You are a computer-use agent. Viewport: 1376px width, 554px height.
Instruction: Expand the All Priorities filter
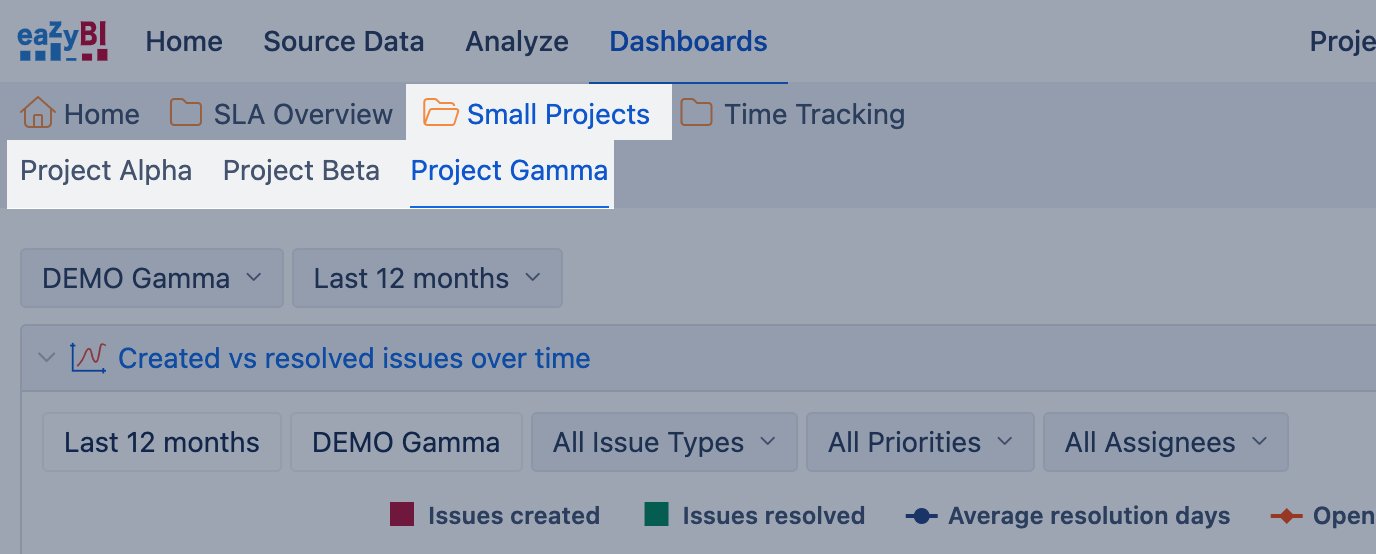[920, 442]
